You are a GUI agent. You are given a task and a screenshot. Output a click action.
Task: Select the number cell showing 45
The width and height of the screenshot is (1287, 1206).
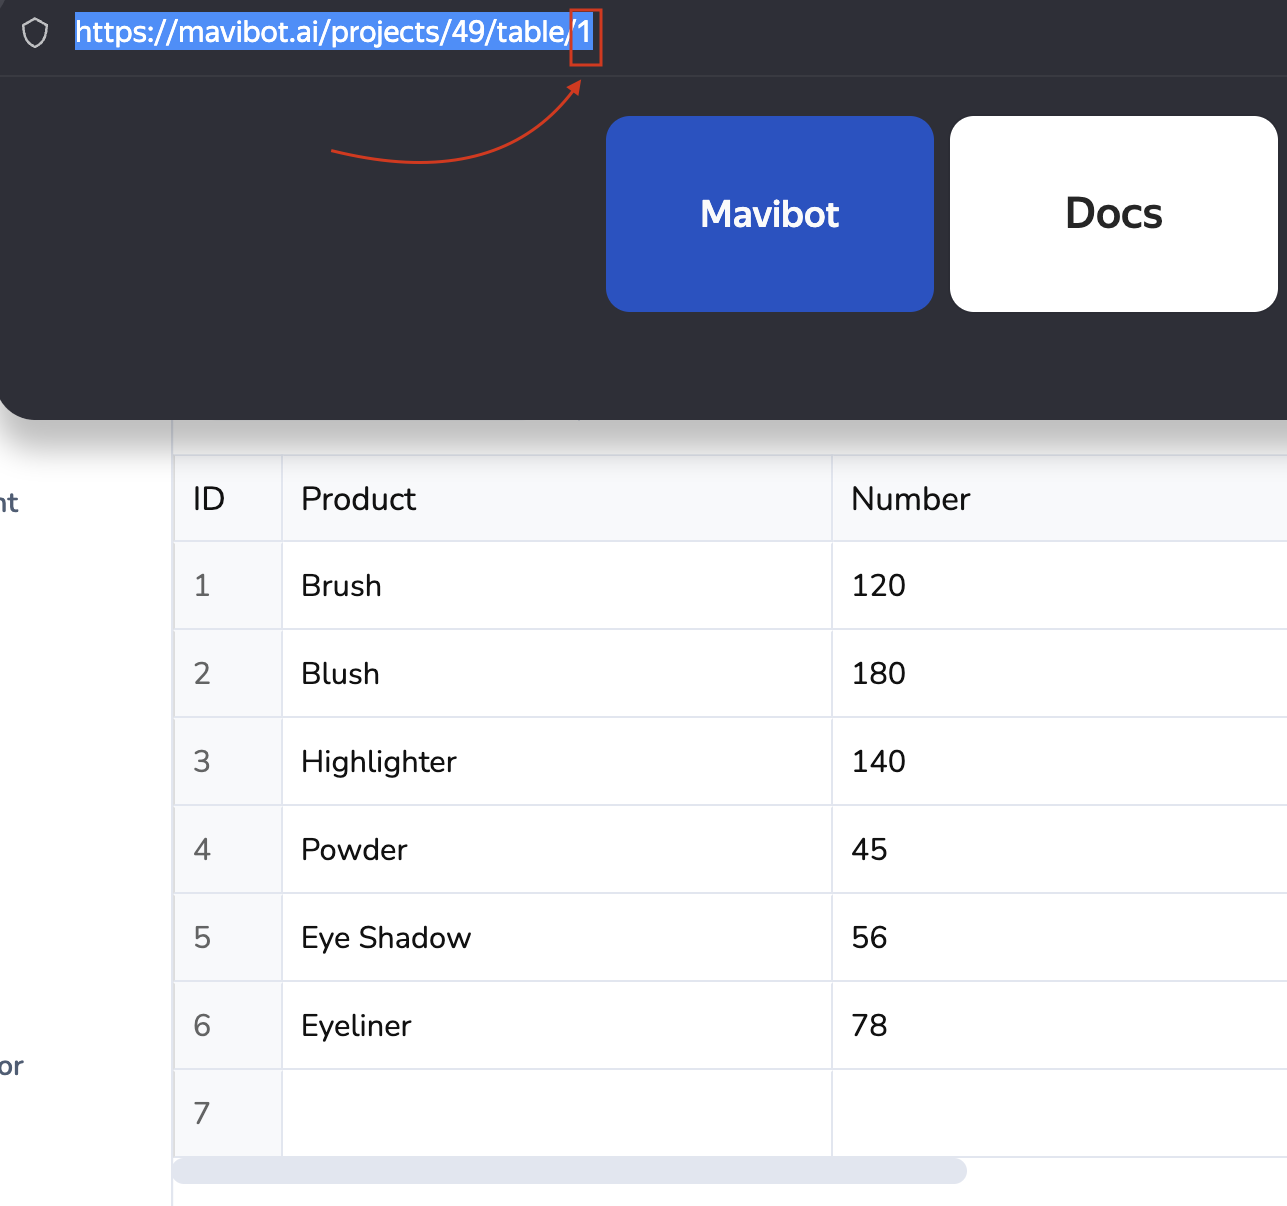pyautogui.click(x=869, y=850)
